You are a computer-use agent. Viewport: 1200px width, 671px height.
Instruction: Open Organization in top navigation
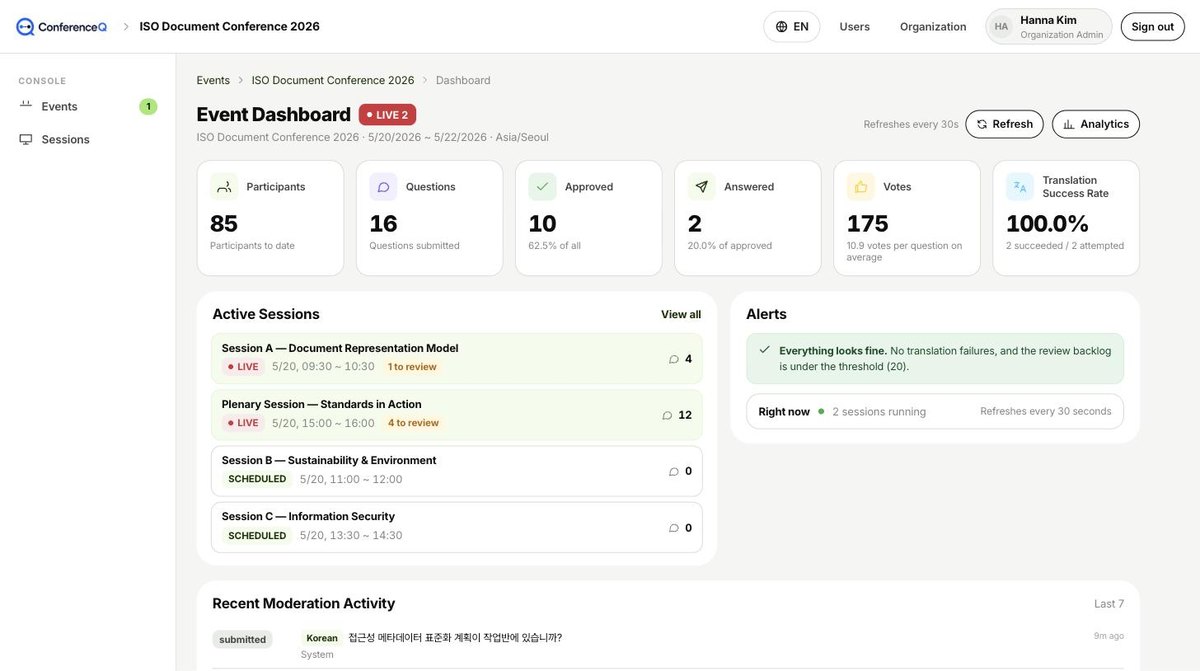click(x=933, y=27)
